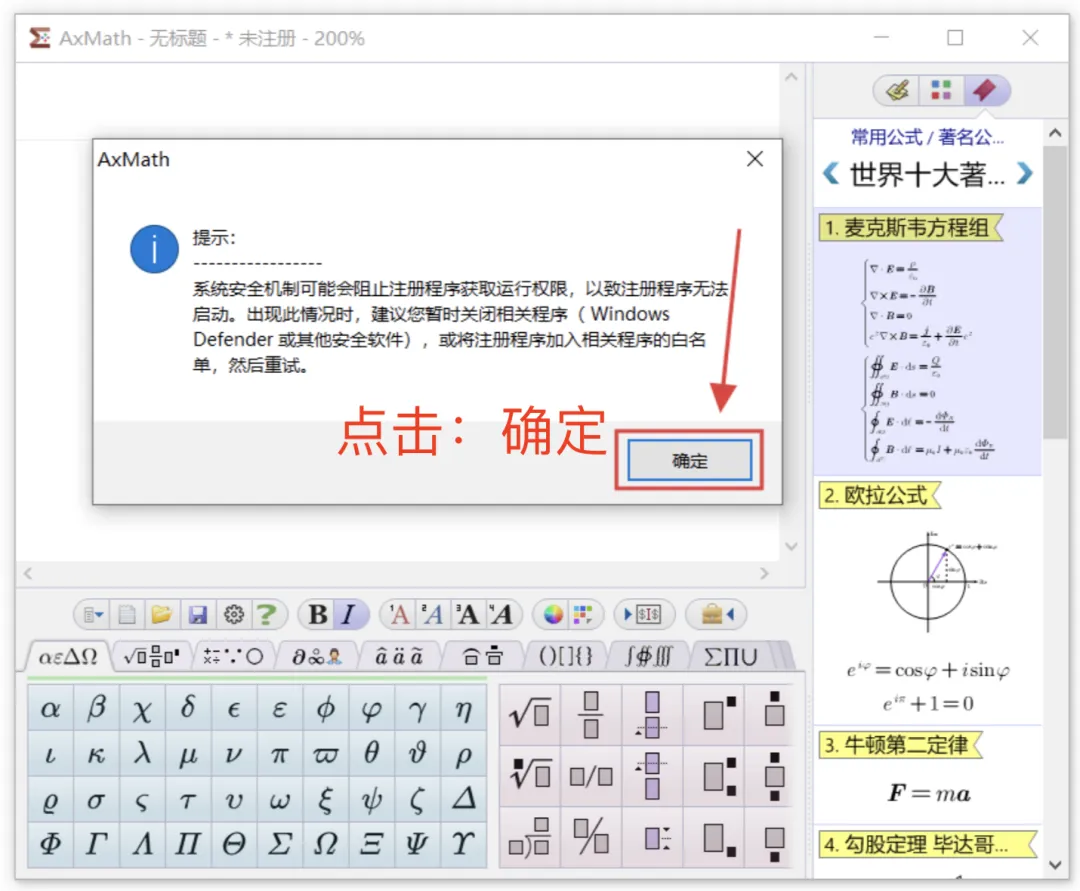Insert the capital Sigma Σ symbol
The height and width of the screenshot is (891, 1080).
point(279,843)
